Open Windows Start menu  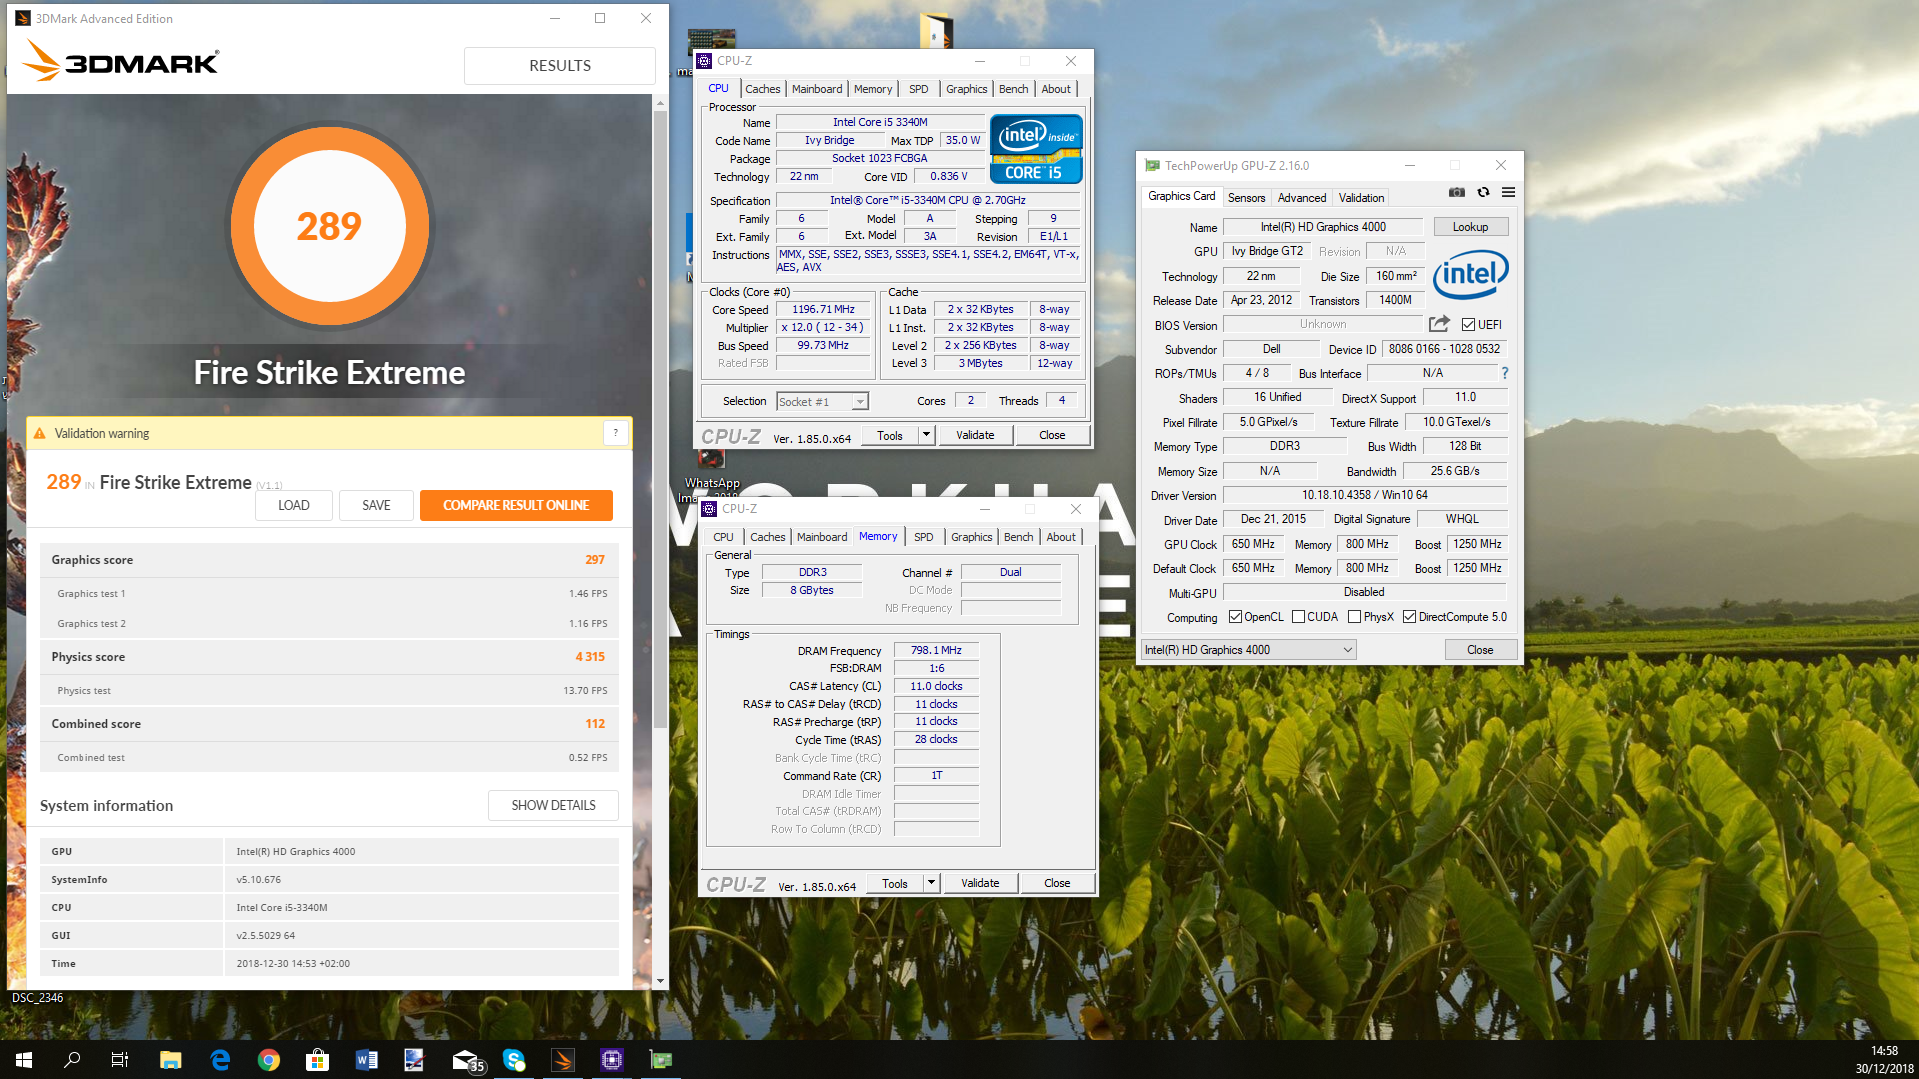(24, 1060)
